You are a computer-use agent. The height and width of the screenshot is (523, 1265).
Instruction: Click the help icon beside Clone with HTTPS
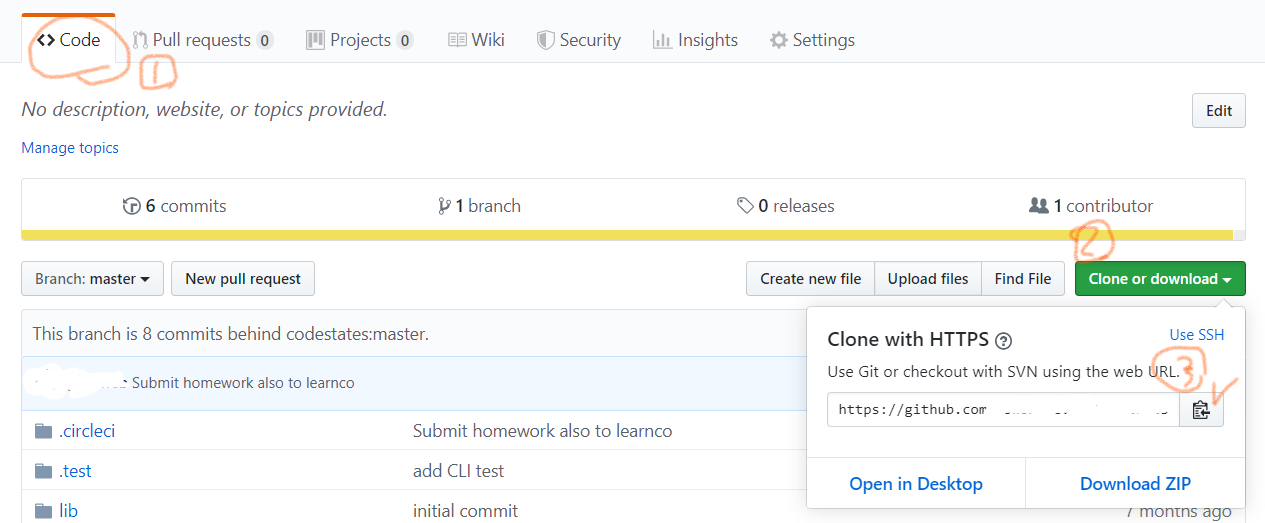click(x=1004, y=340)
